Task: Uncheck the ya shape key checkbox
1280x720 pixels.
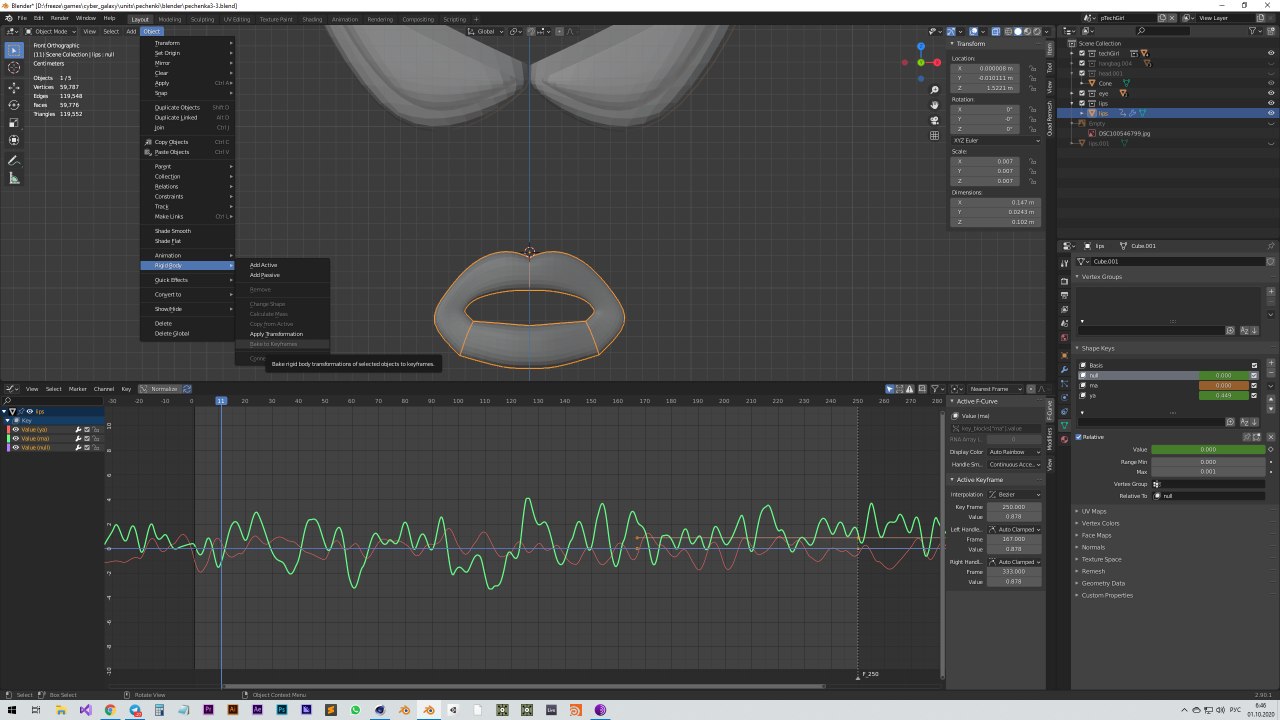Action: pyautogui.click(x=1255, y=395)
